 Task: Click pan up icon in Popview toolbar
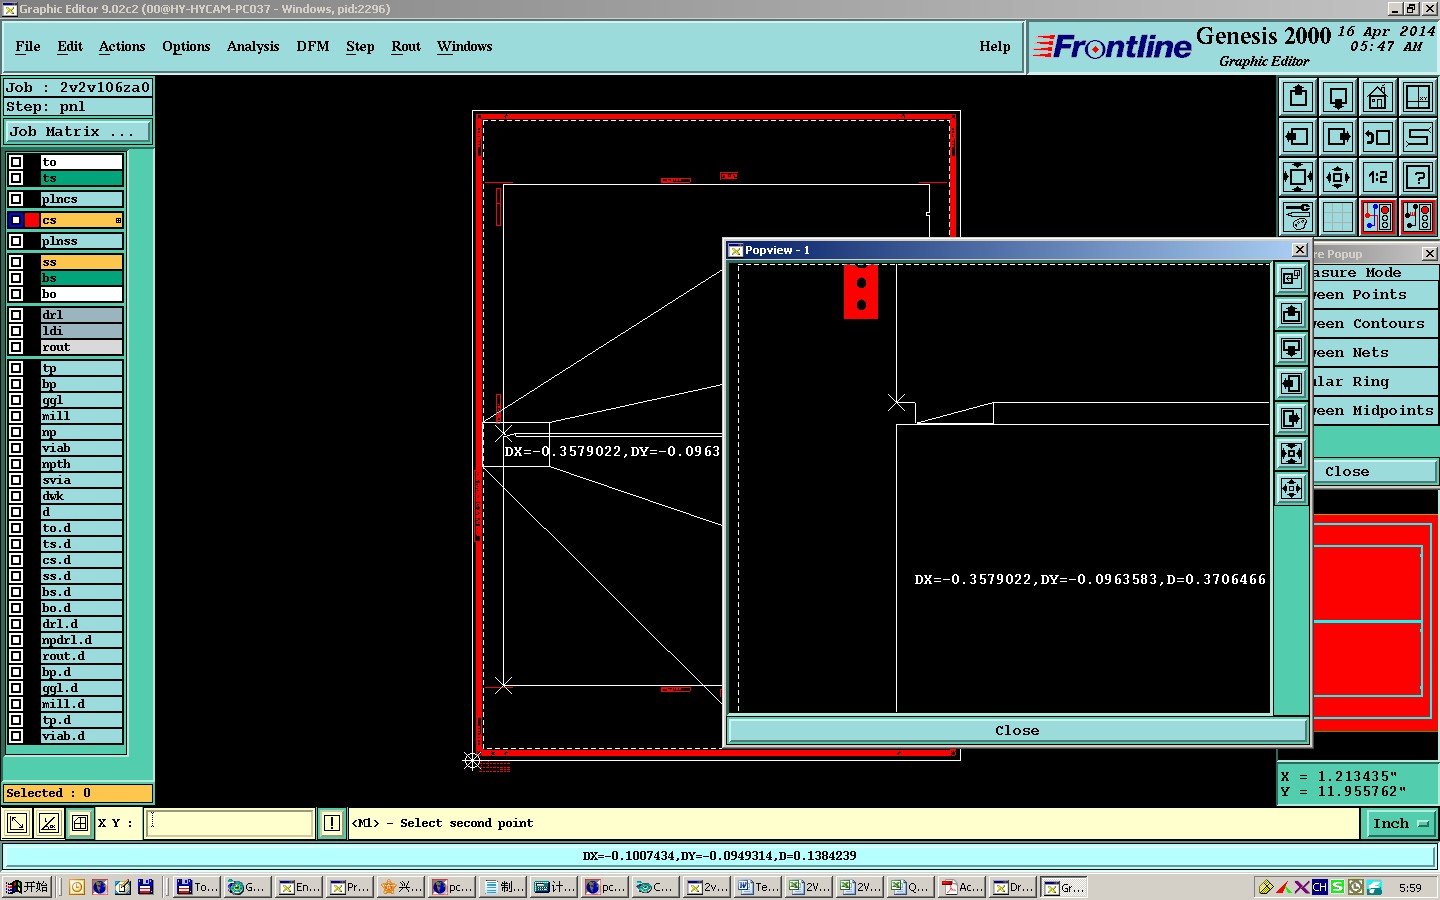[x=1291, y=314]
